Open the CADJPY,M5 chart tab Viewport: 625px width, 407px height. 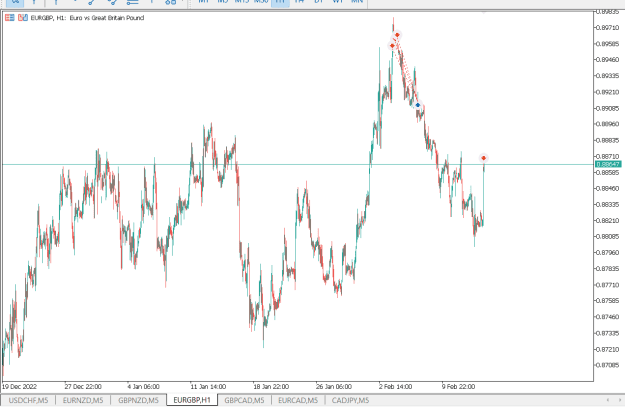coord(350,400)
